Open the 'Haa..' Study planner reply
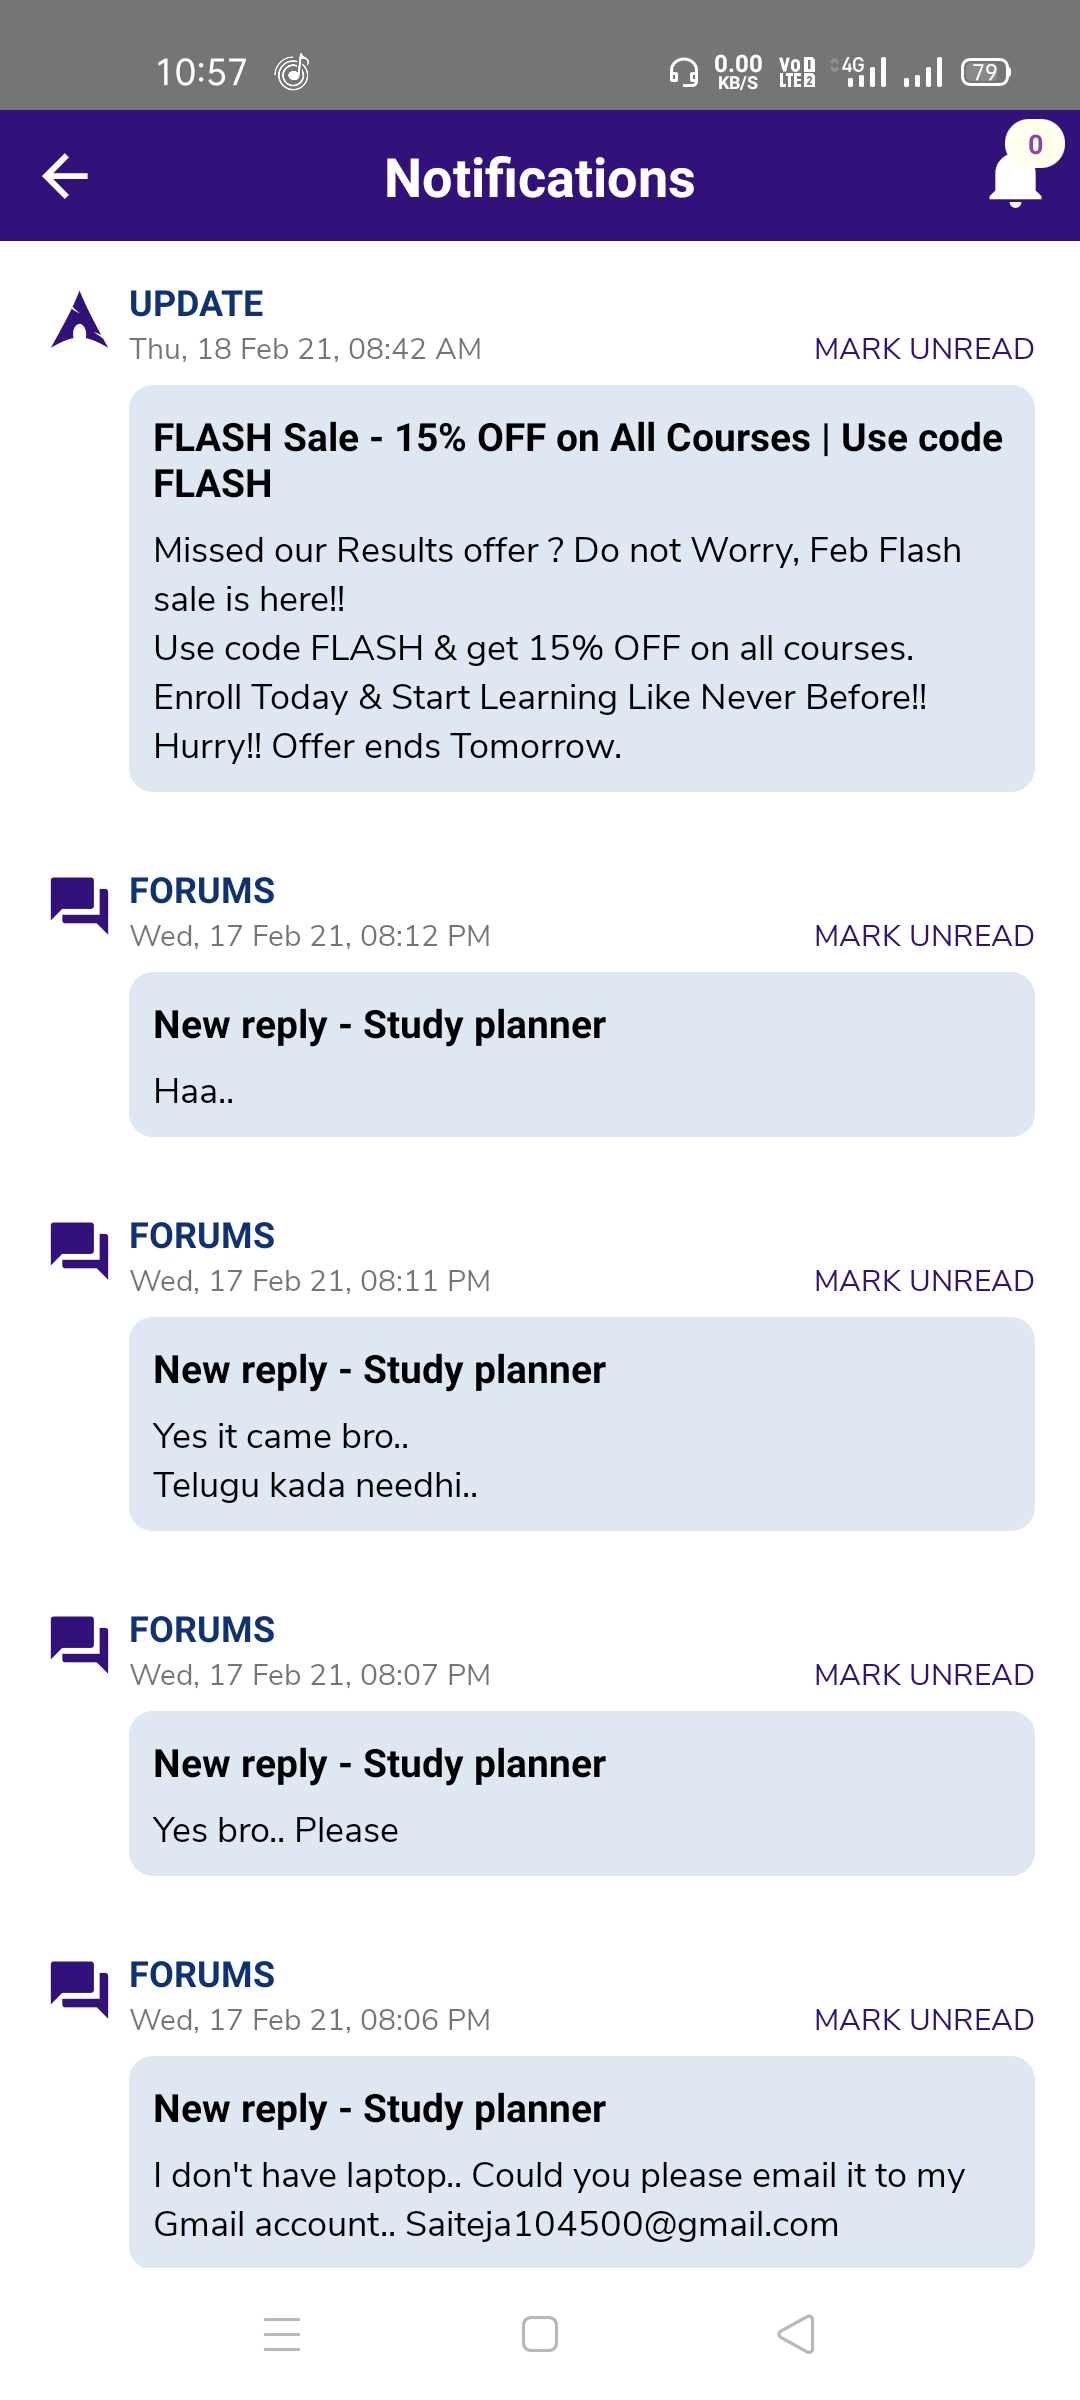Image resolution: width=1080 pixels, height=2400 pixels. [581, 1054]
